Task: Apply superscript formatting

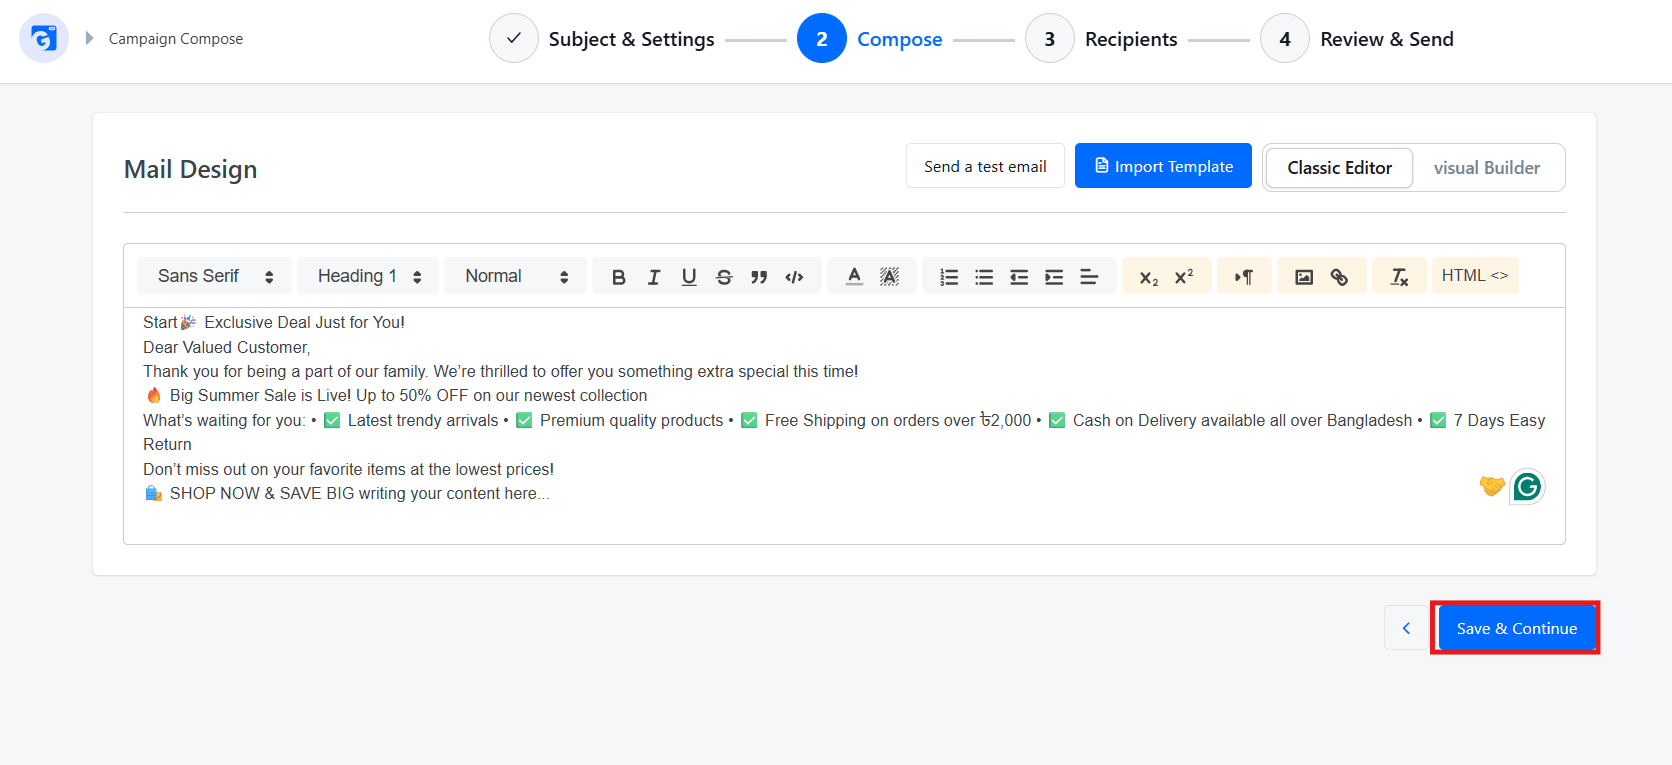Action: 1184,277
